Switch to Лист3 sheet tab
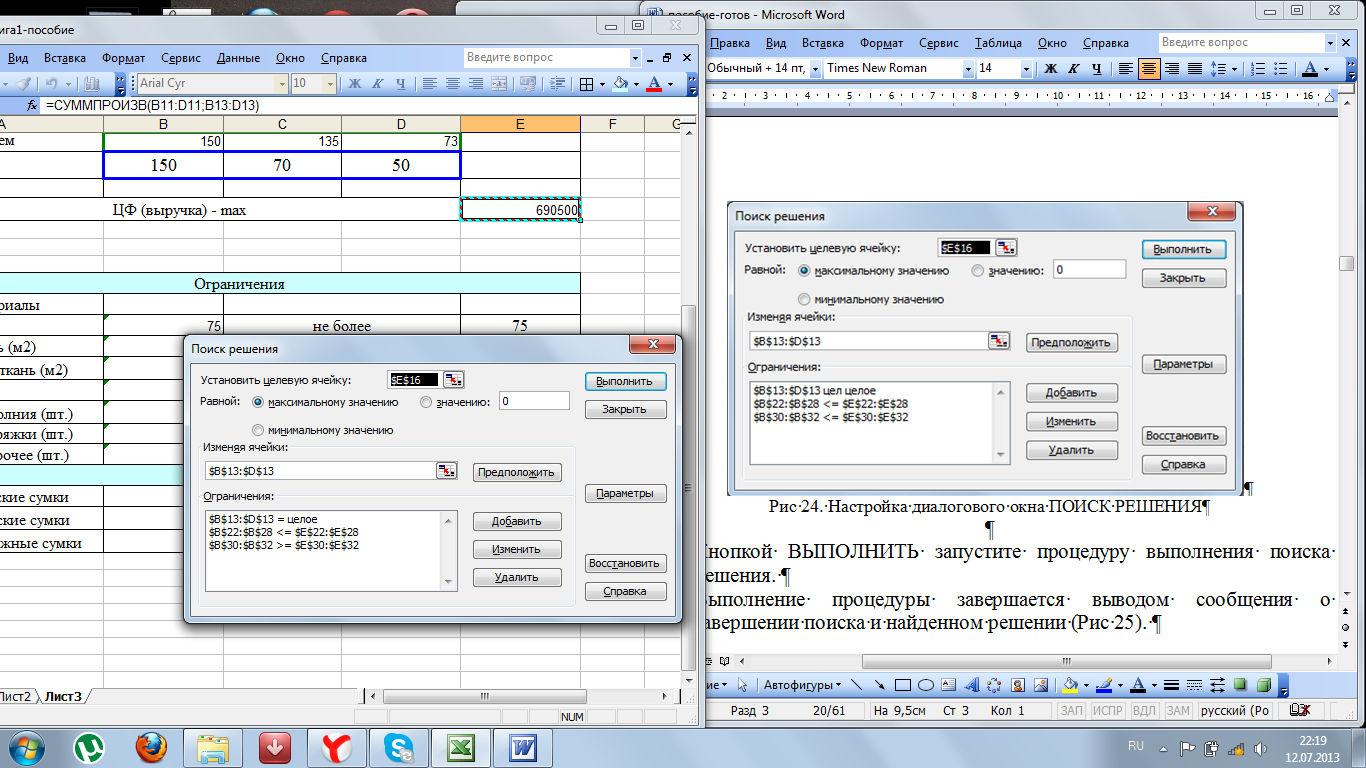 tap(64, 695)
